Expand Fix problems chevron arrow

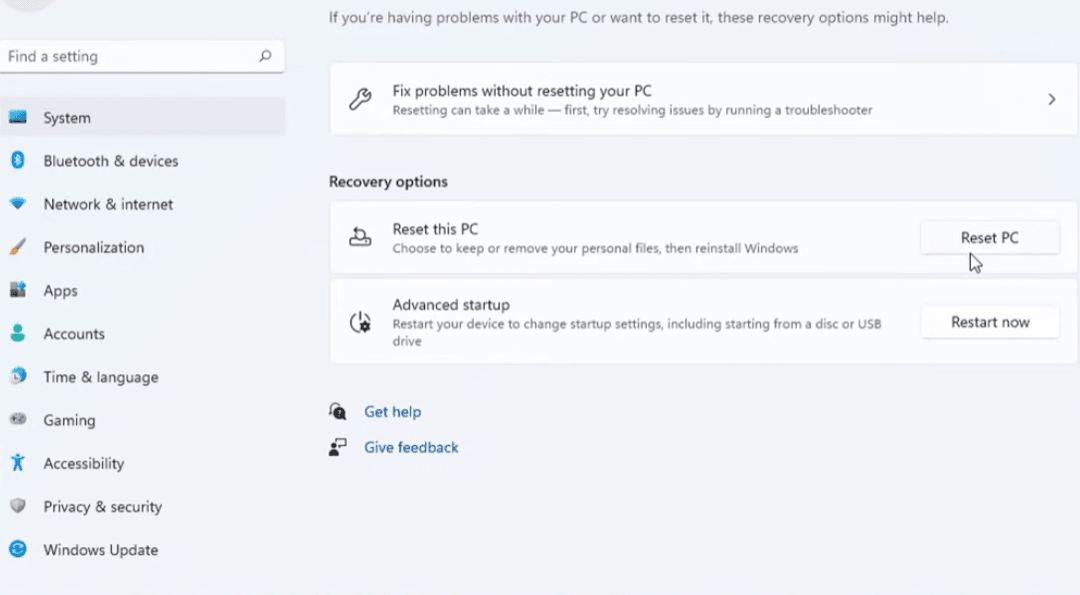point(1051,99)
